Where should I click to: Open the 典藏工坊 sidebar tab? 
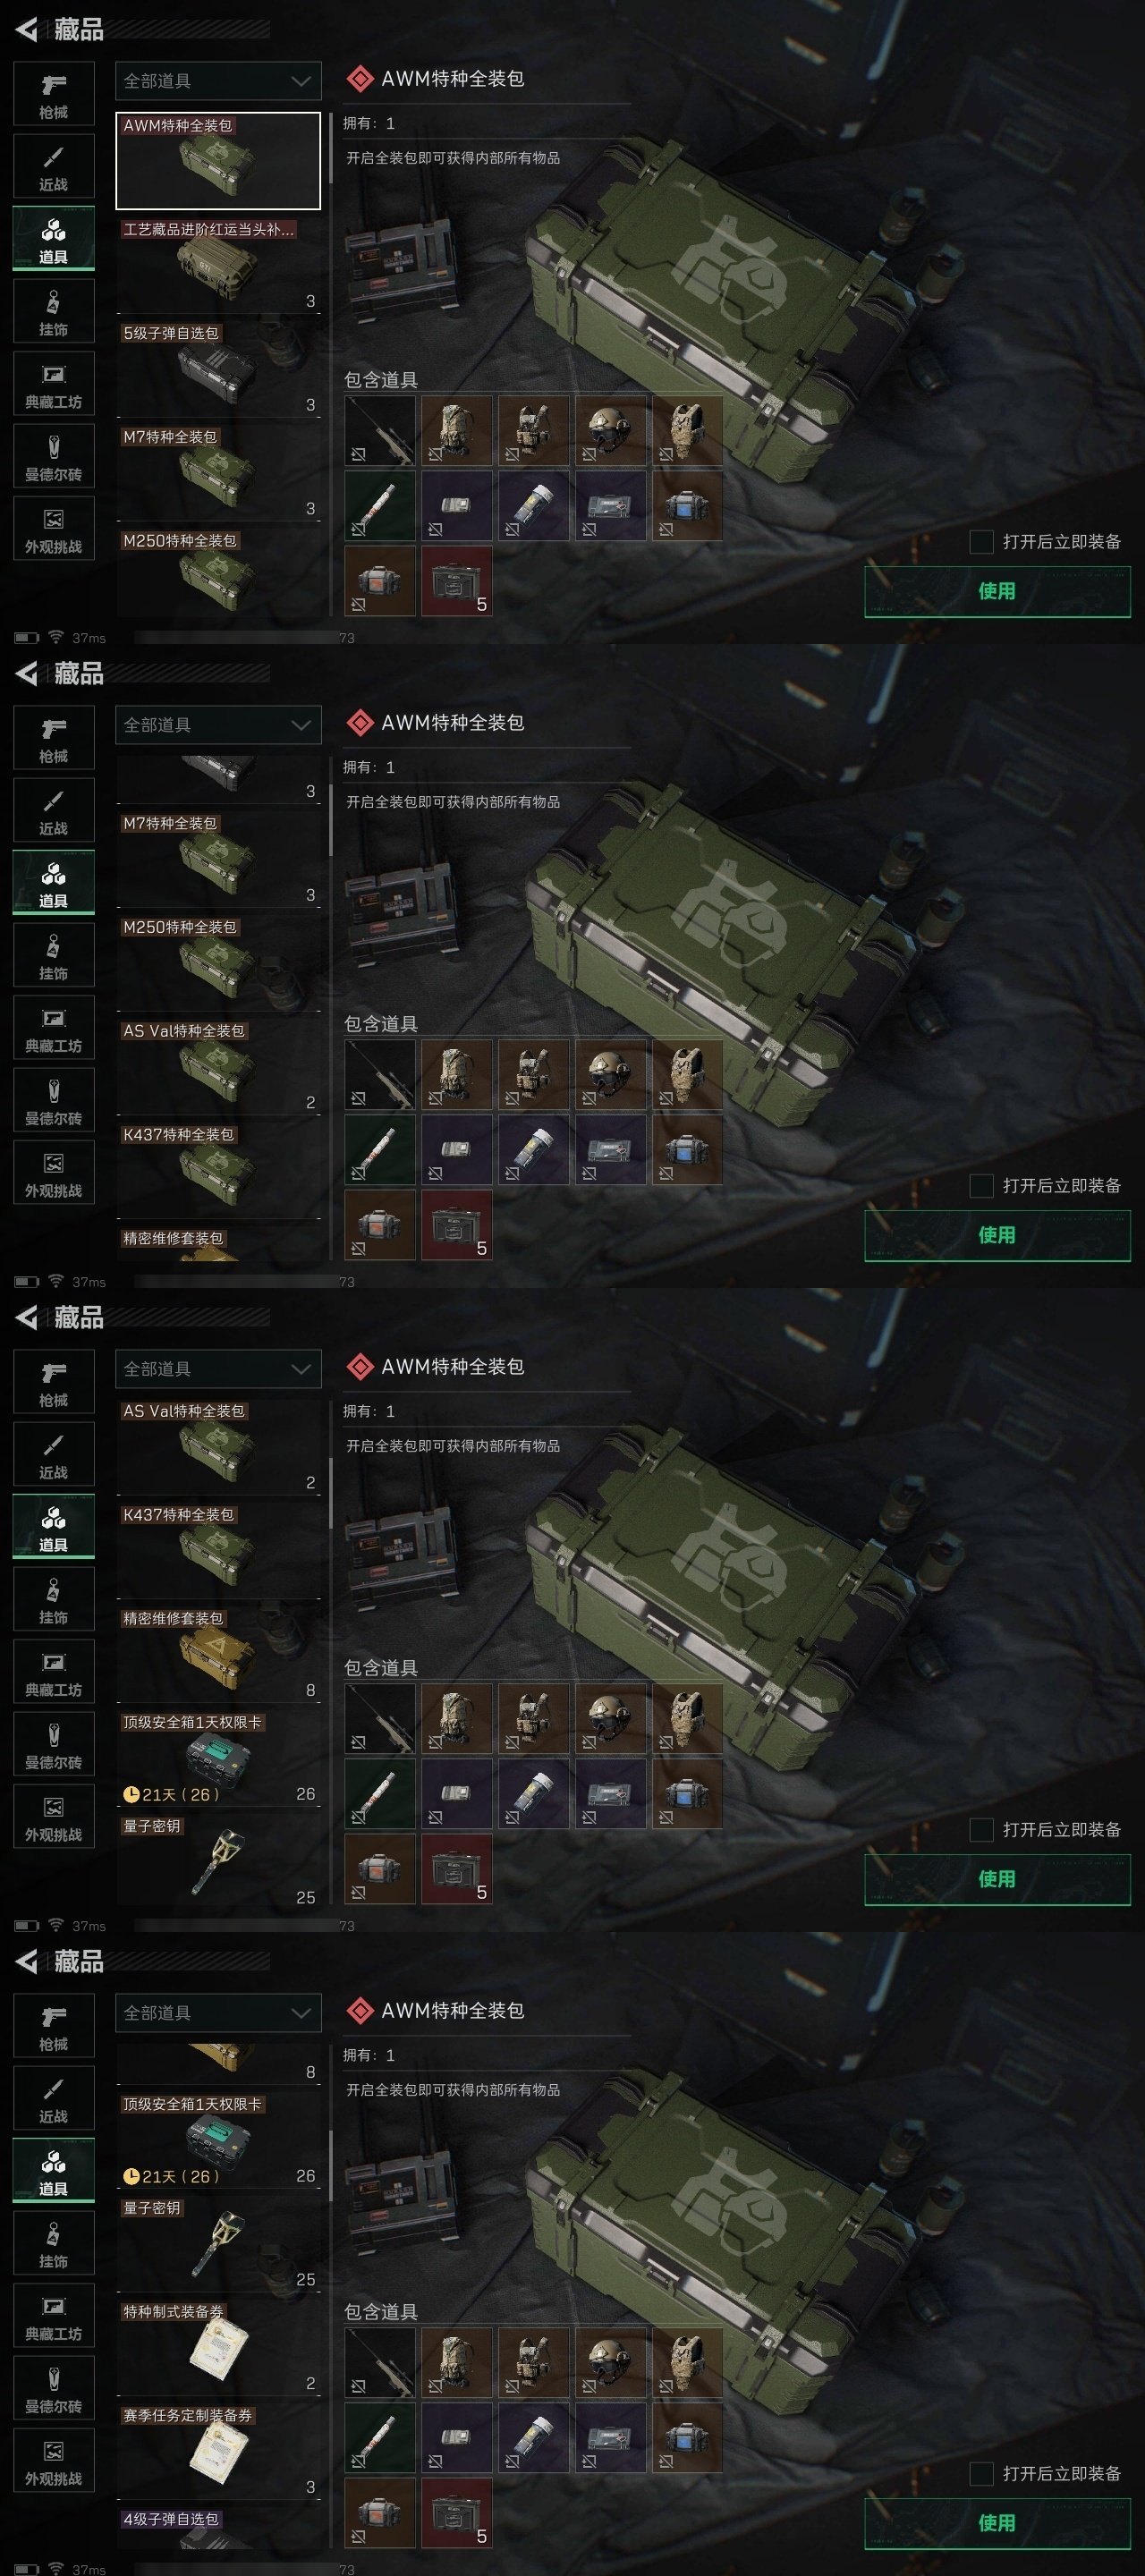(x=54, y=384)
